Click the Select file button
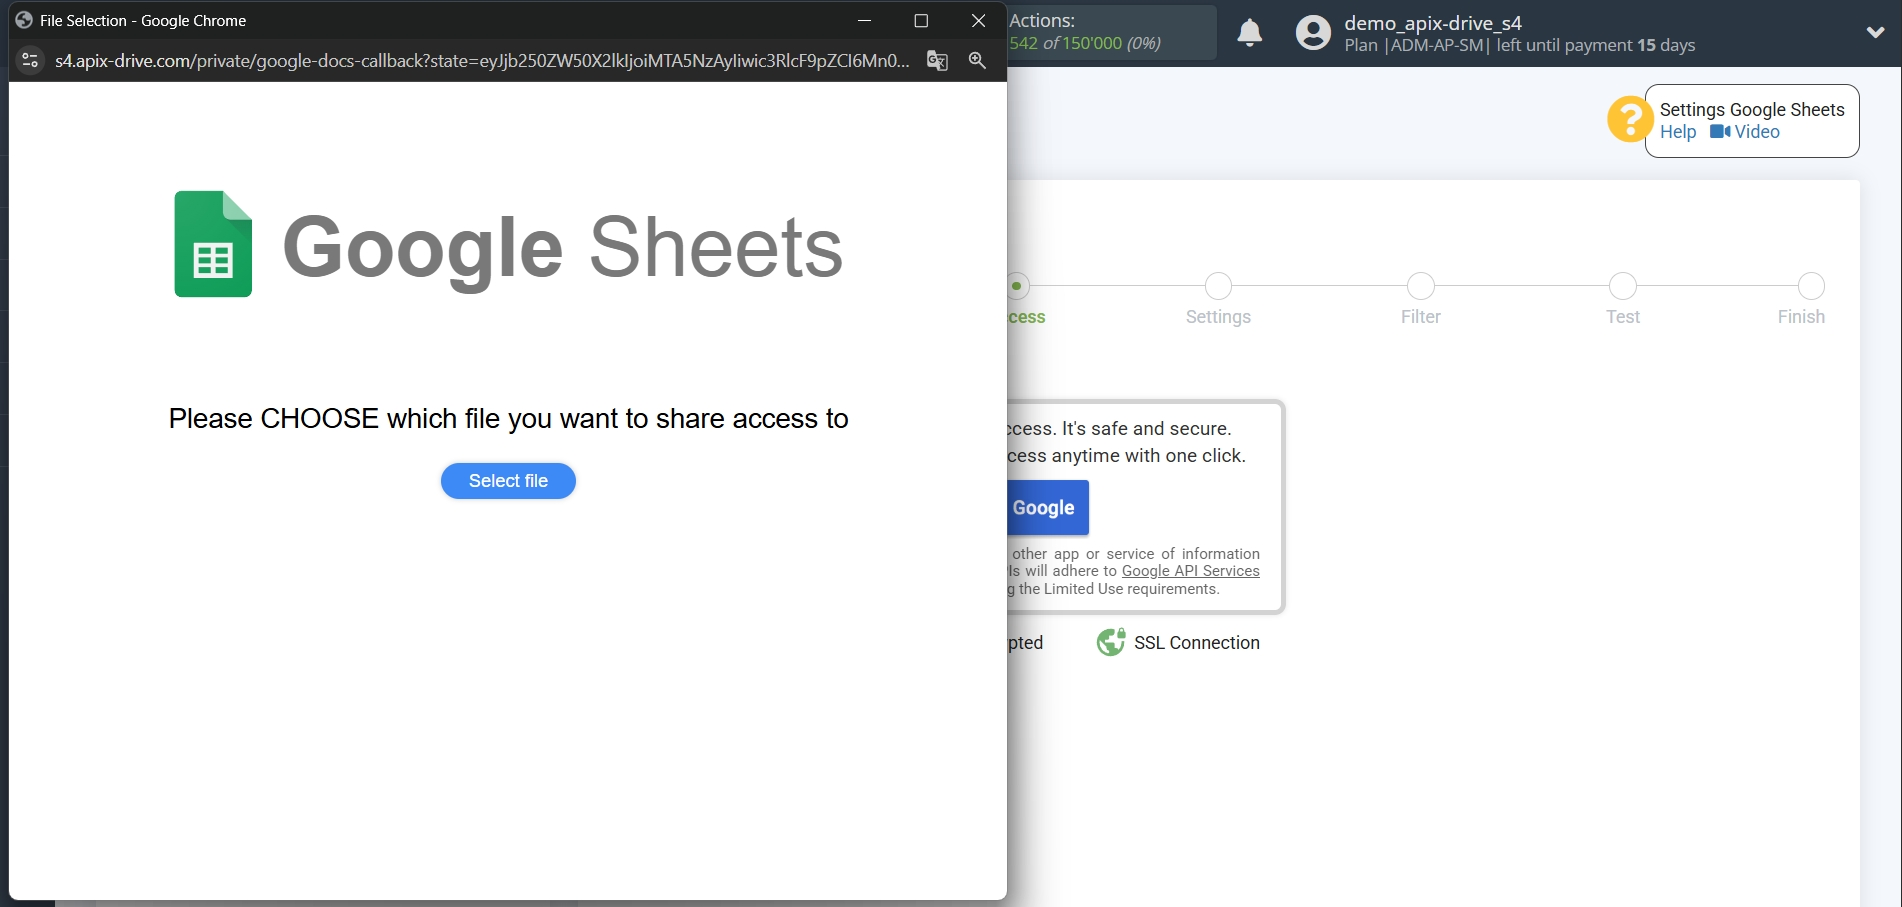 pos(507,481)
